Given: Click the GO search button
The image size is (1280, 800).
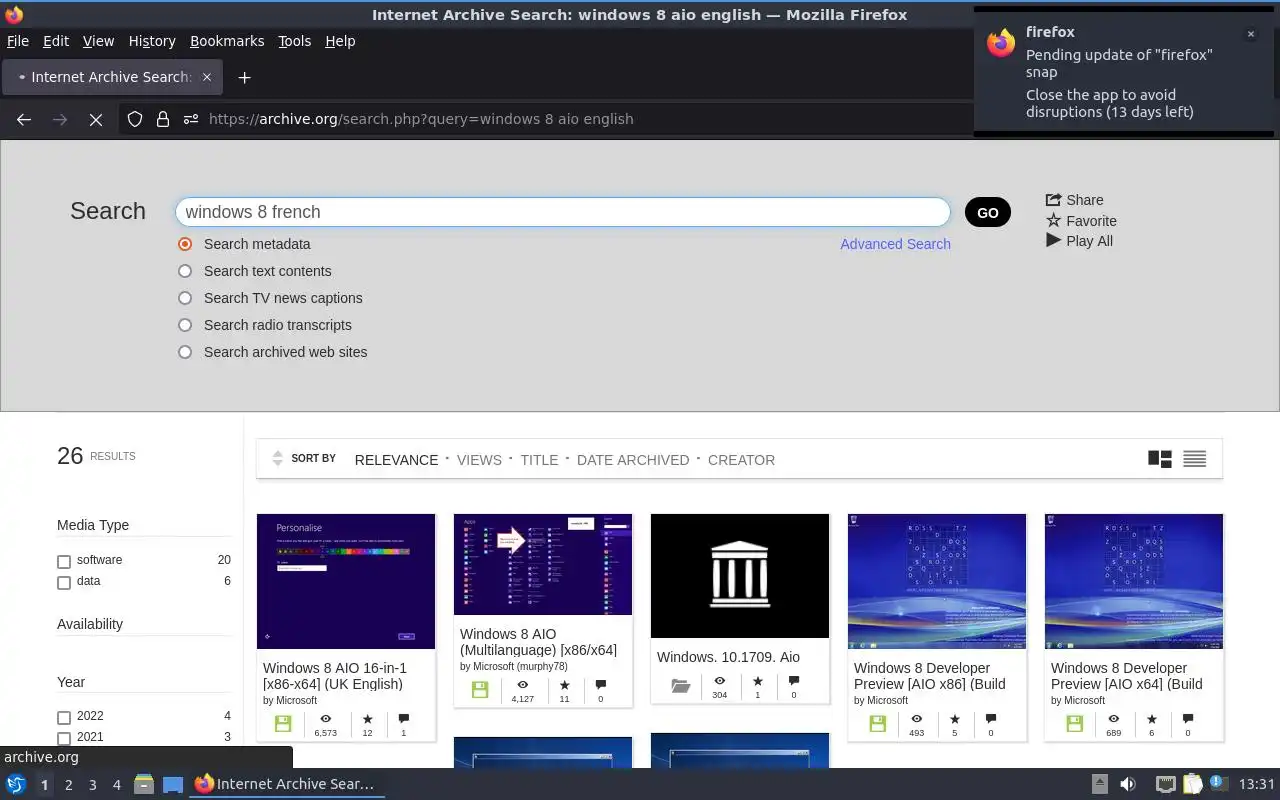Looking at the screenshot, I should (988, 212).
